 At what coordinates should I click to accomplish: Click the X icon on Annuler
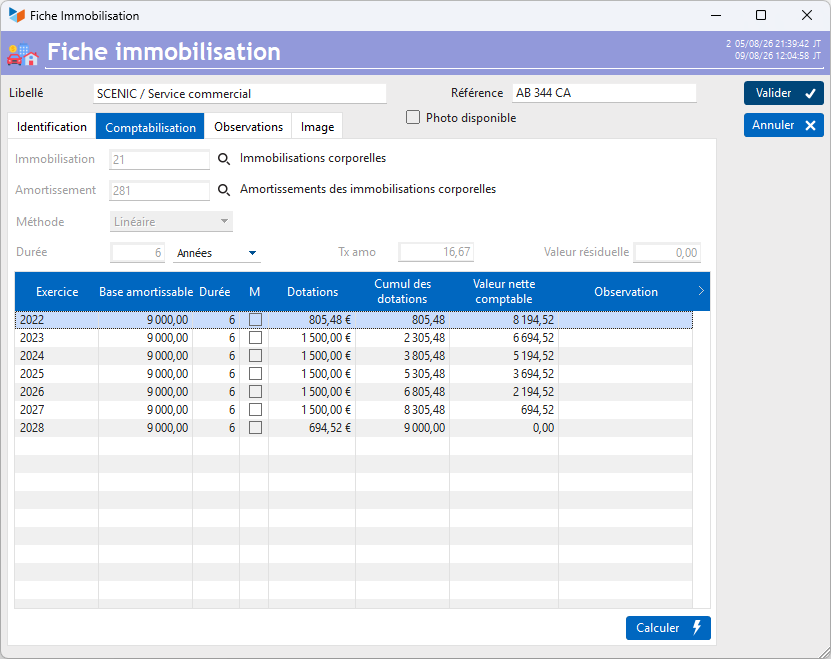point(810,126)
